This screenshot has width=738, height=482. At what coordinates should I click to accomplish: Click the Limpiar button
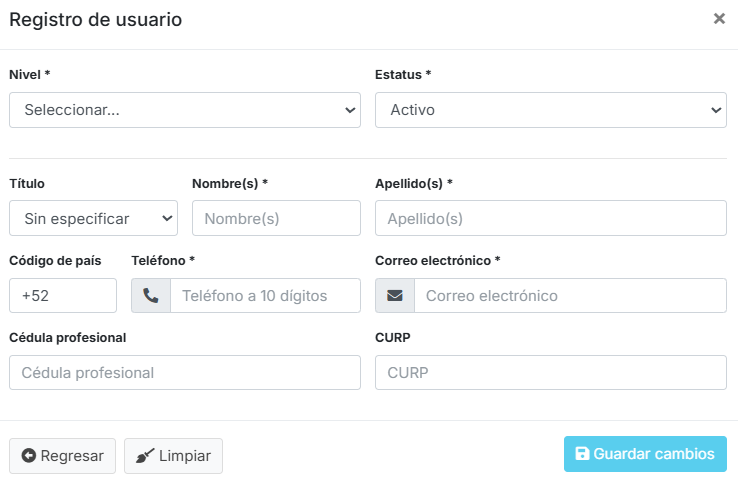click(173, 455)
